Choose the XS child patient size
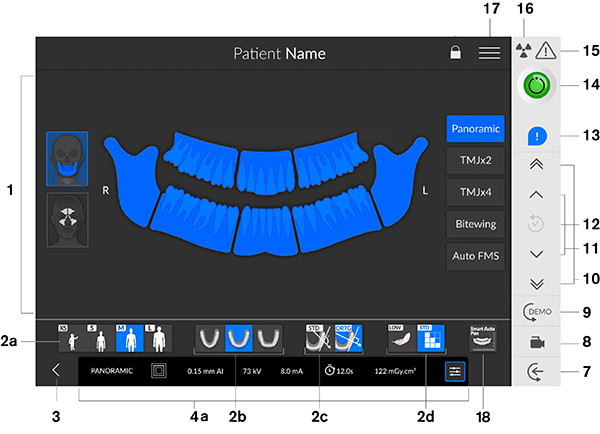Image resolution: width=600 pixels, height=434 pixels. (x=72, y=338)
